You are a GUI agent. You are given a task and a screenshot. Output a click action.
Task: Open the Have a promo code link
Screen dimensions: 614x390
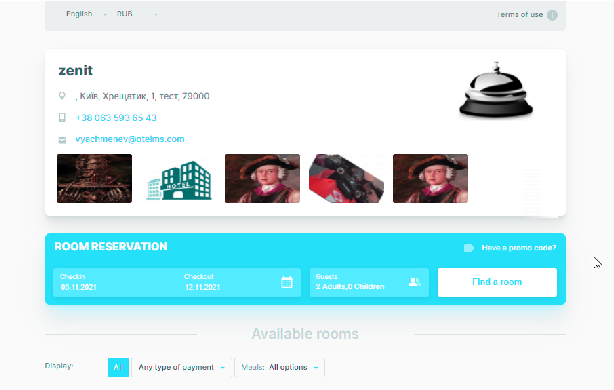[x=518, y=248]
